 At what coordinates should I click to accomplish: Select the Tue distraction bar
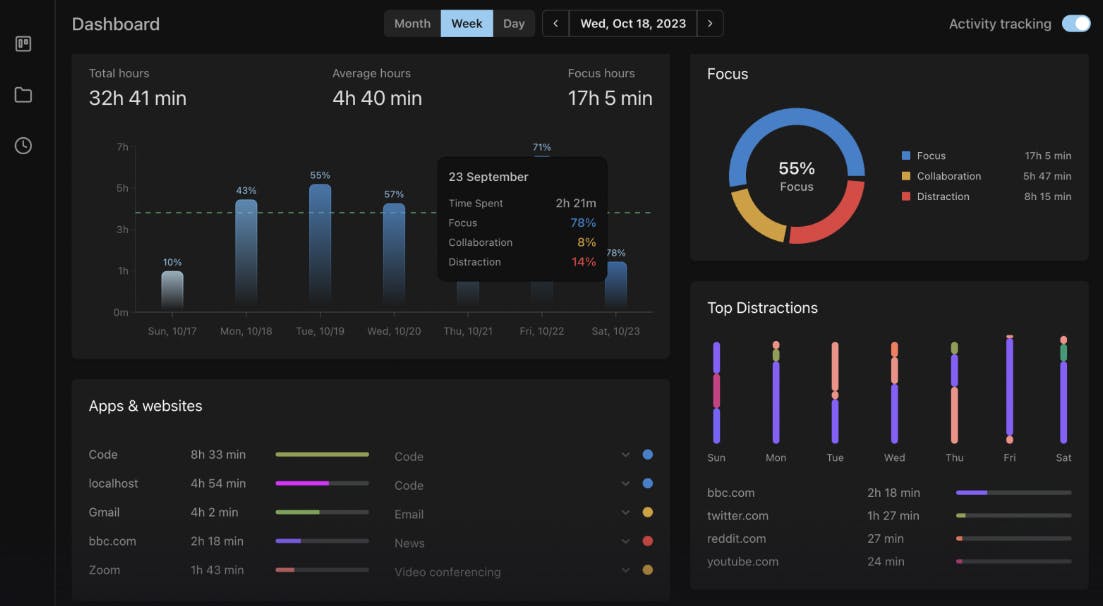835,392
